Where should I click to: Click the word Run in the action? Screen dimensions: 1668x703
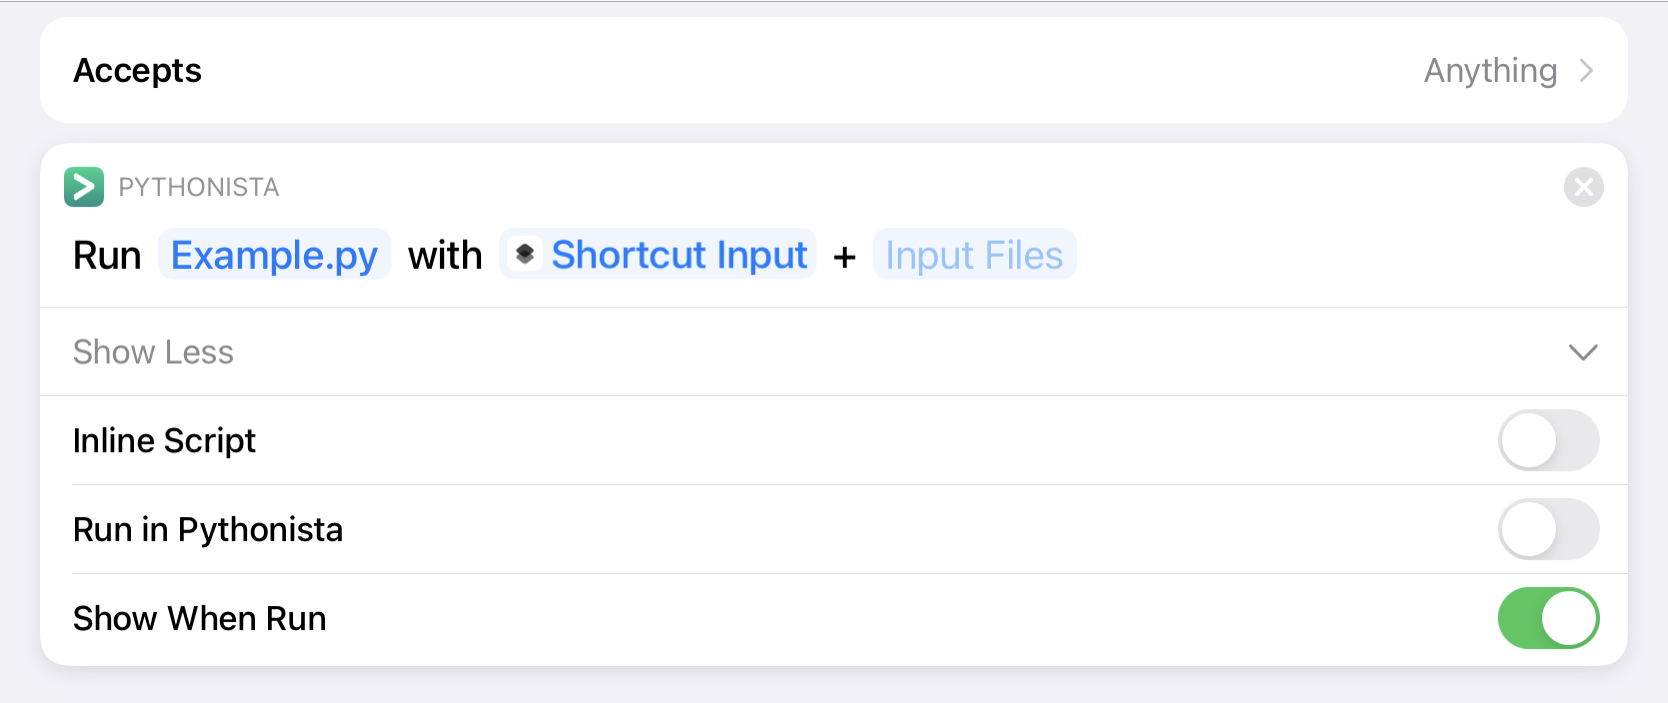tap(107, 255)
